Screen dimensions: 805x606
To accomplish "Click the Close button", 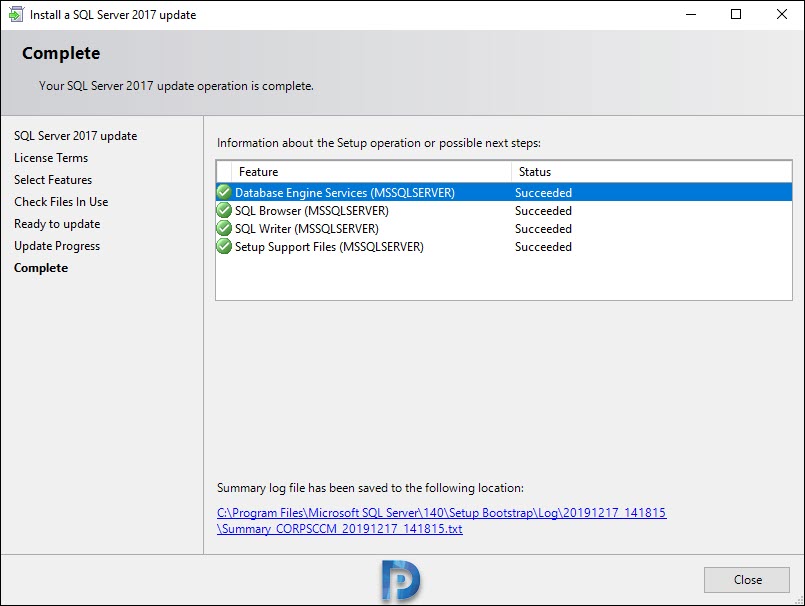I will [x=746, y=580].
